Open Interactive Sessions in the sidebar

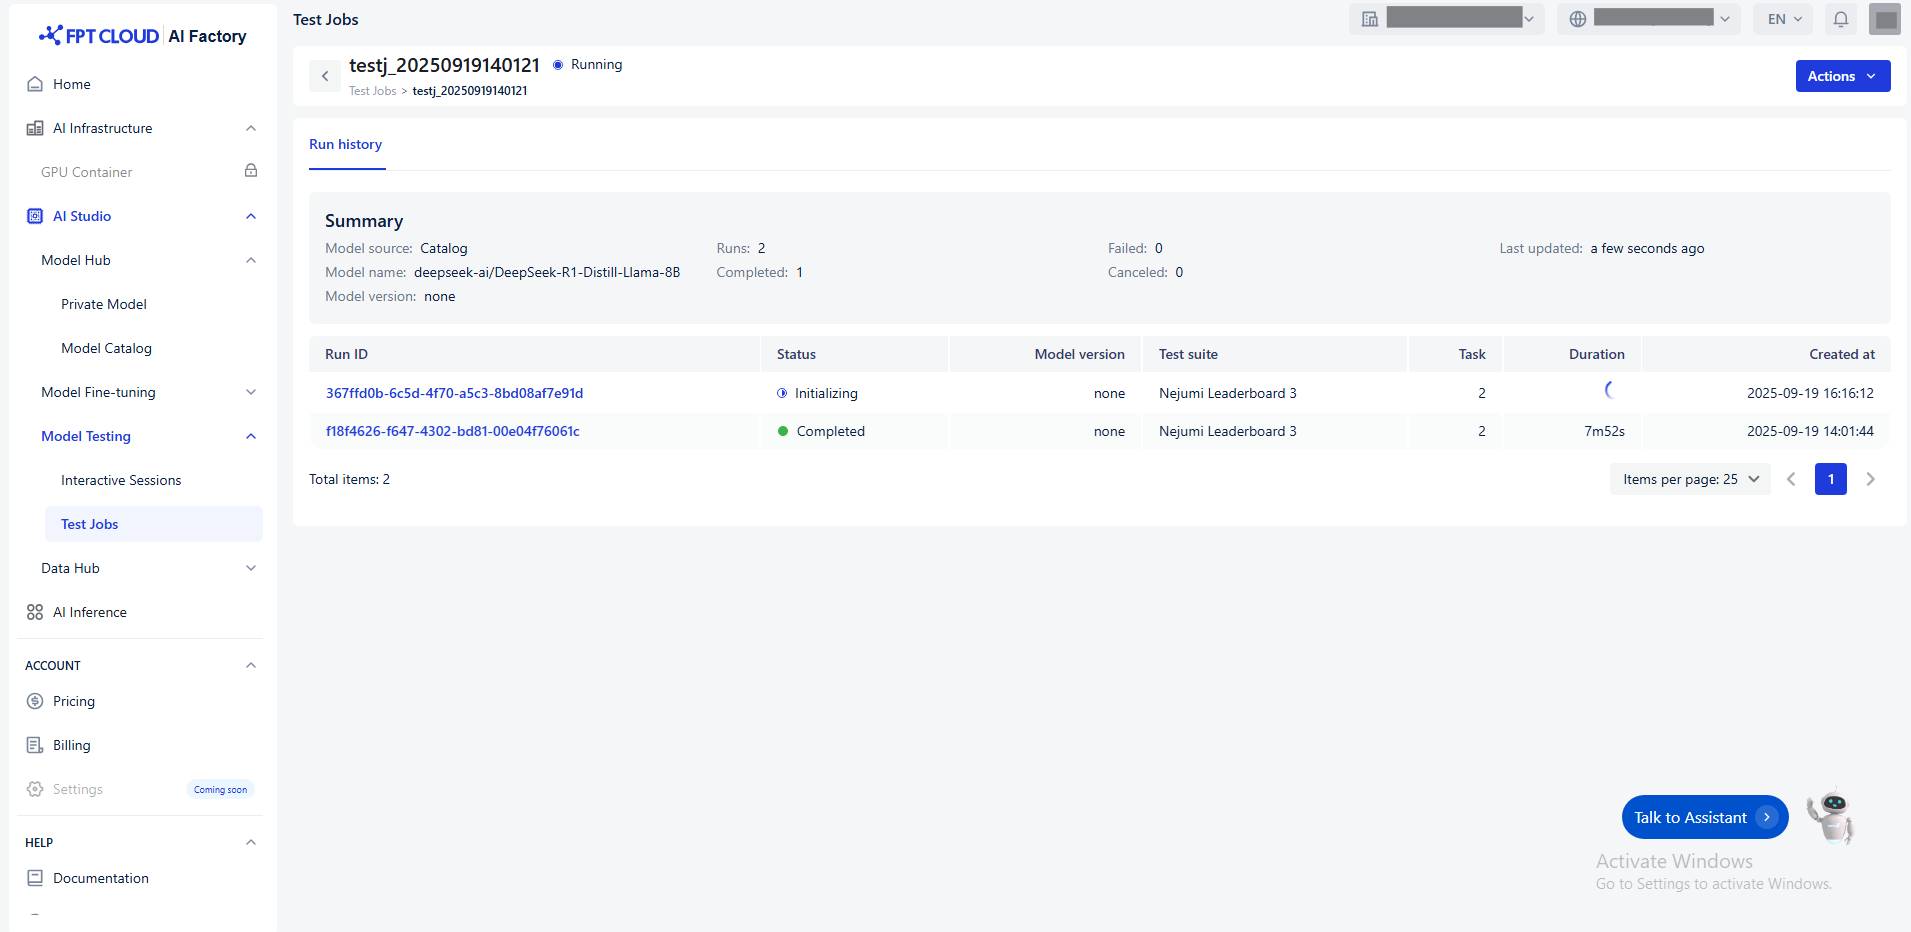(x=121, y=480)
